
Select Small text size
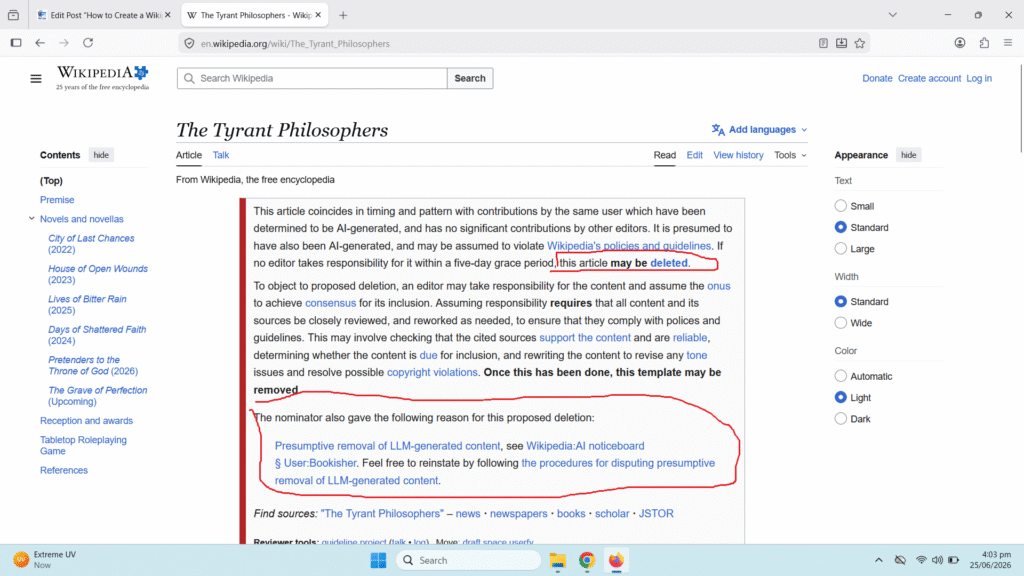(840, 206)
